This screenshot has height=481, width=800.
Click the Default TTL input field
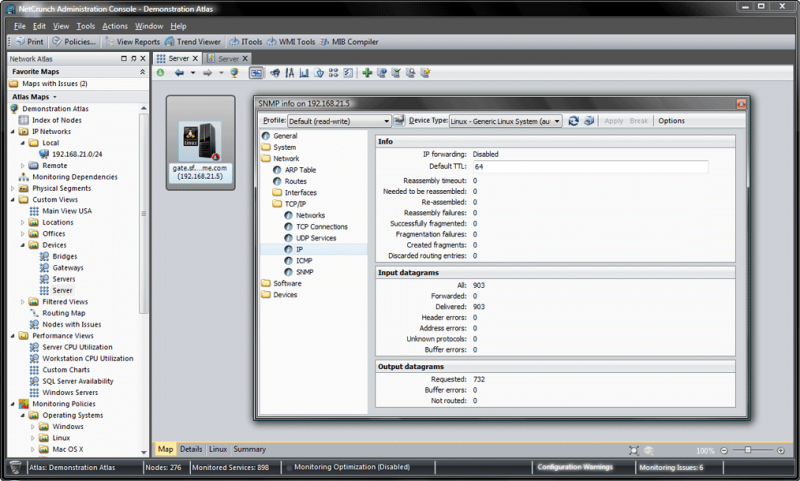click(x=590, y=167)
